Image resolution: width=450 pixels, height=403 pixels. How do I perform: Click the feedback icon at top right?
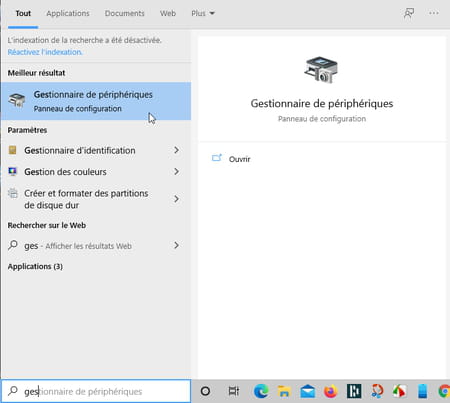(409, 13)
